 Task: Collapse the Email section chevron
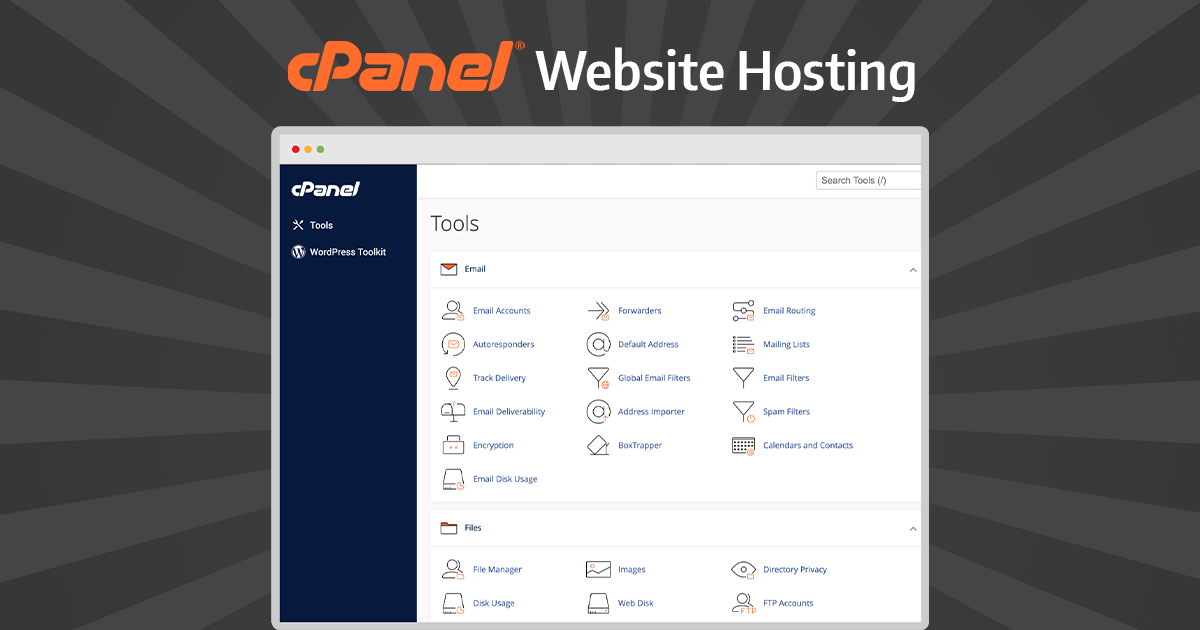coord(912,270)
